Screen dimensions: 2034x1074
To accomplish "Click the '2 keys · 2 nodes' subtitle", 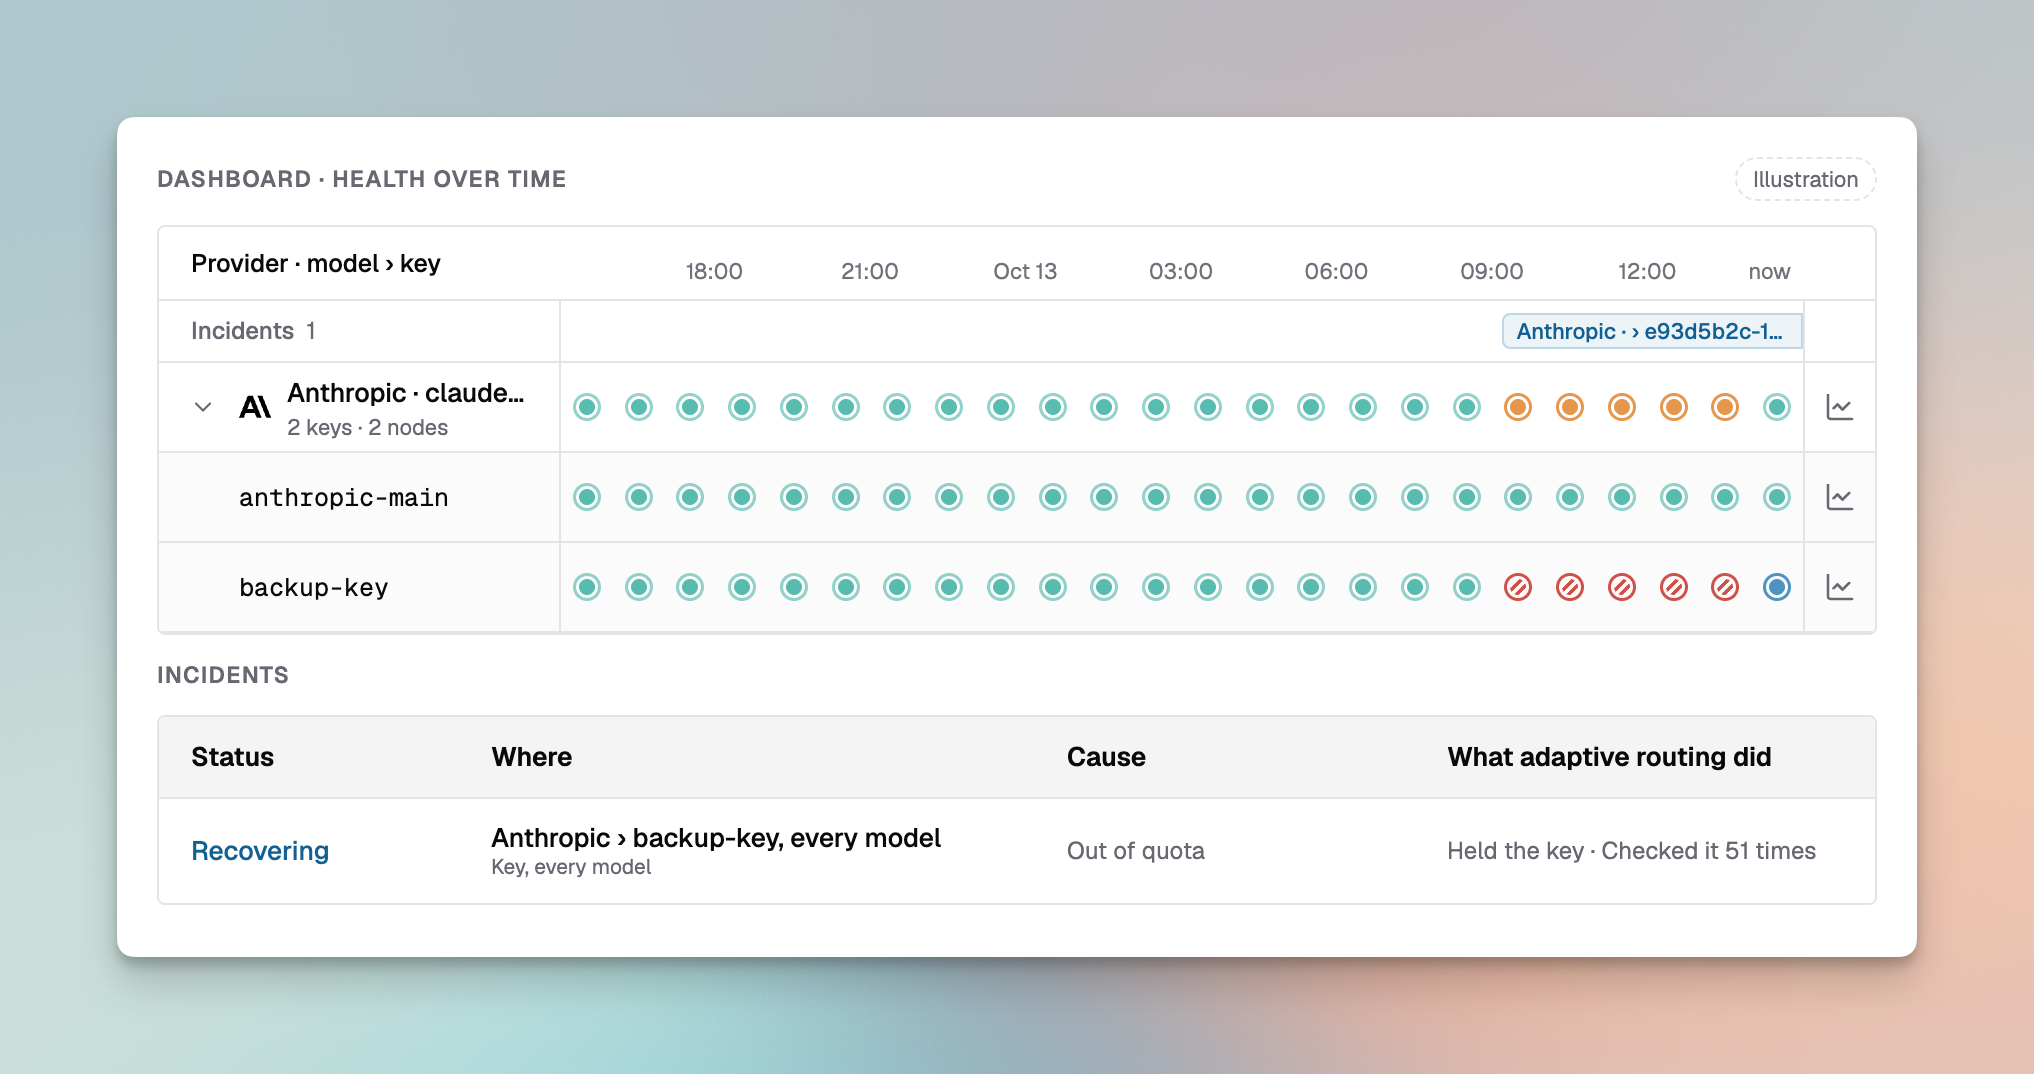I will (x=367, y=428).
